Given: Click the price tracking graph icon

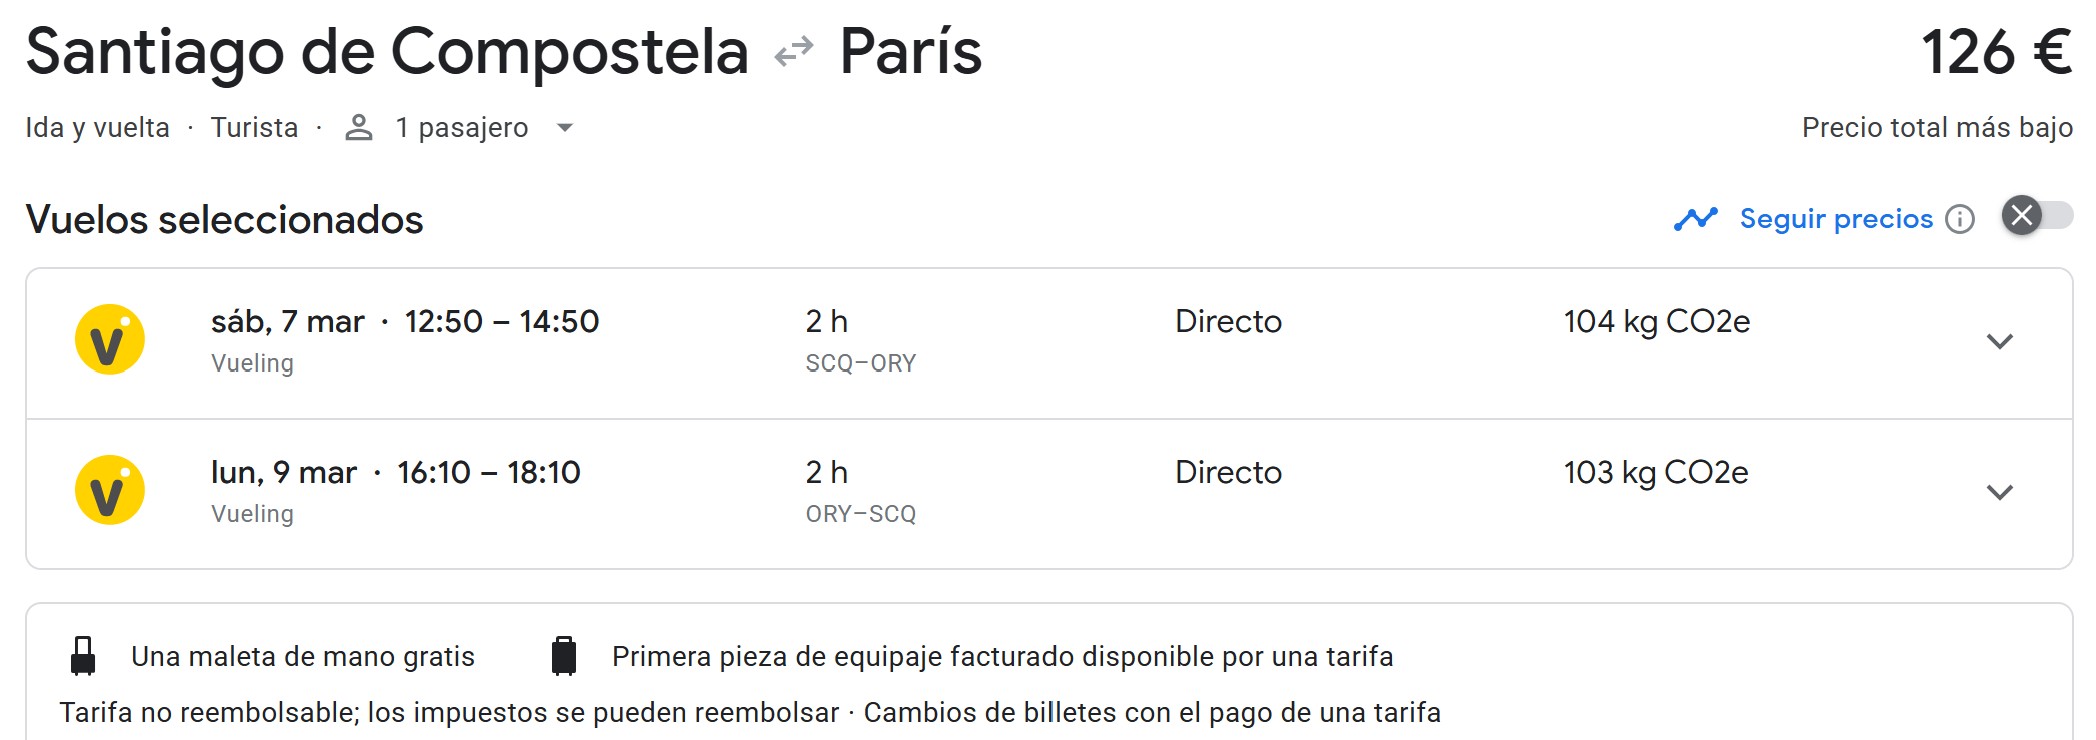Looking at the screenshot, I should coord(1696,219).
